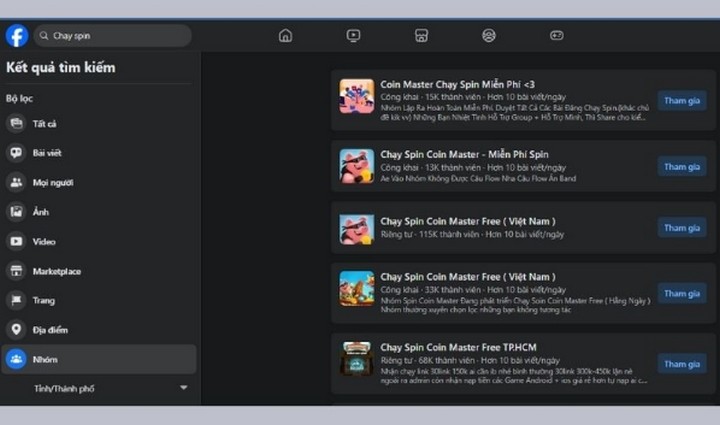Filter results by 'Ảnh'
The image size is (720, 425).
(x=40, y=212)
